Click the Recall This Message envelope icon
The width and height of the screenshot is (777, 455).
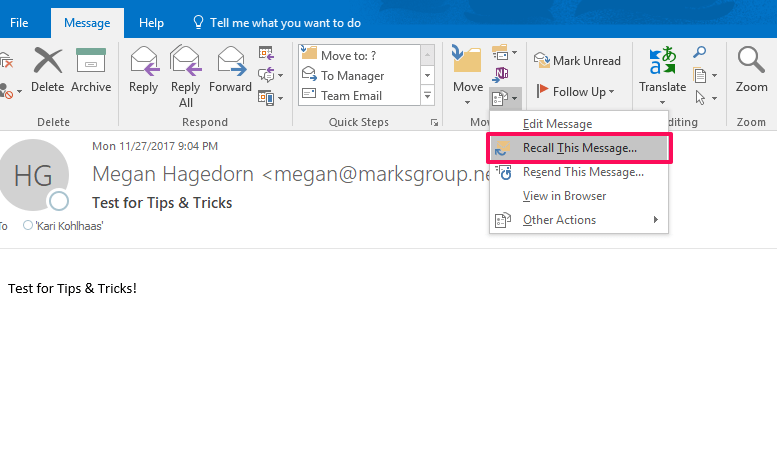pyautogui.click(x=502, y=148)
